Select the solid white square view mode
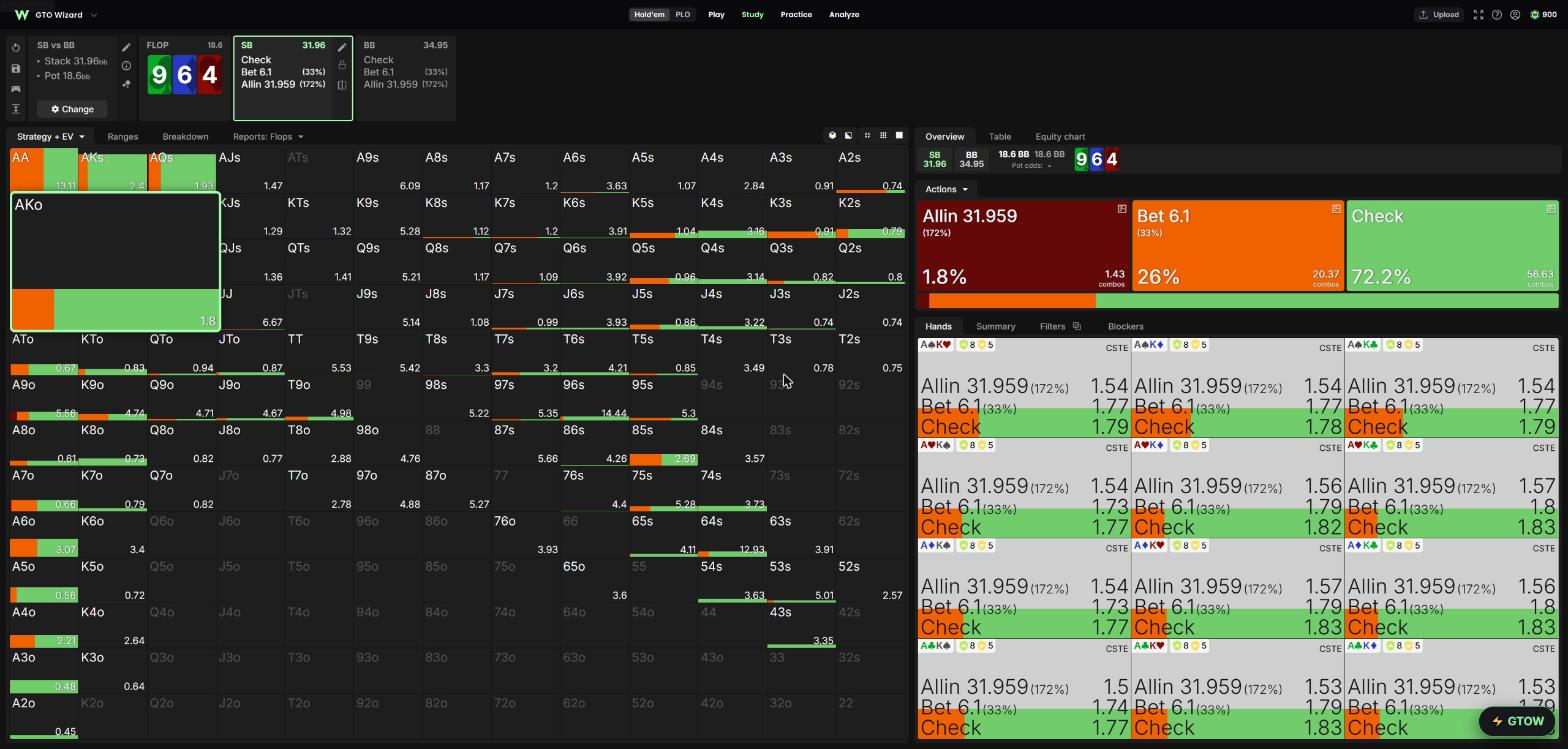This screenshot has width=1568, height=749. [x=899, y=136]
